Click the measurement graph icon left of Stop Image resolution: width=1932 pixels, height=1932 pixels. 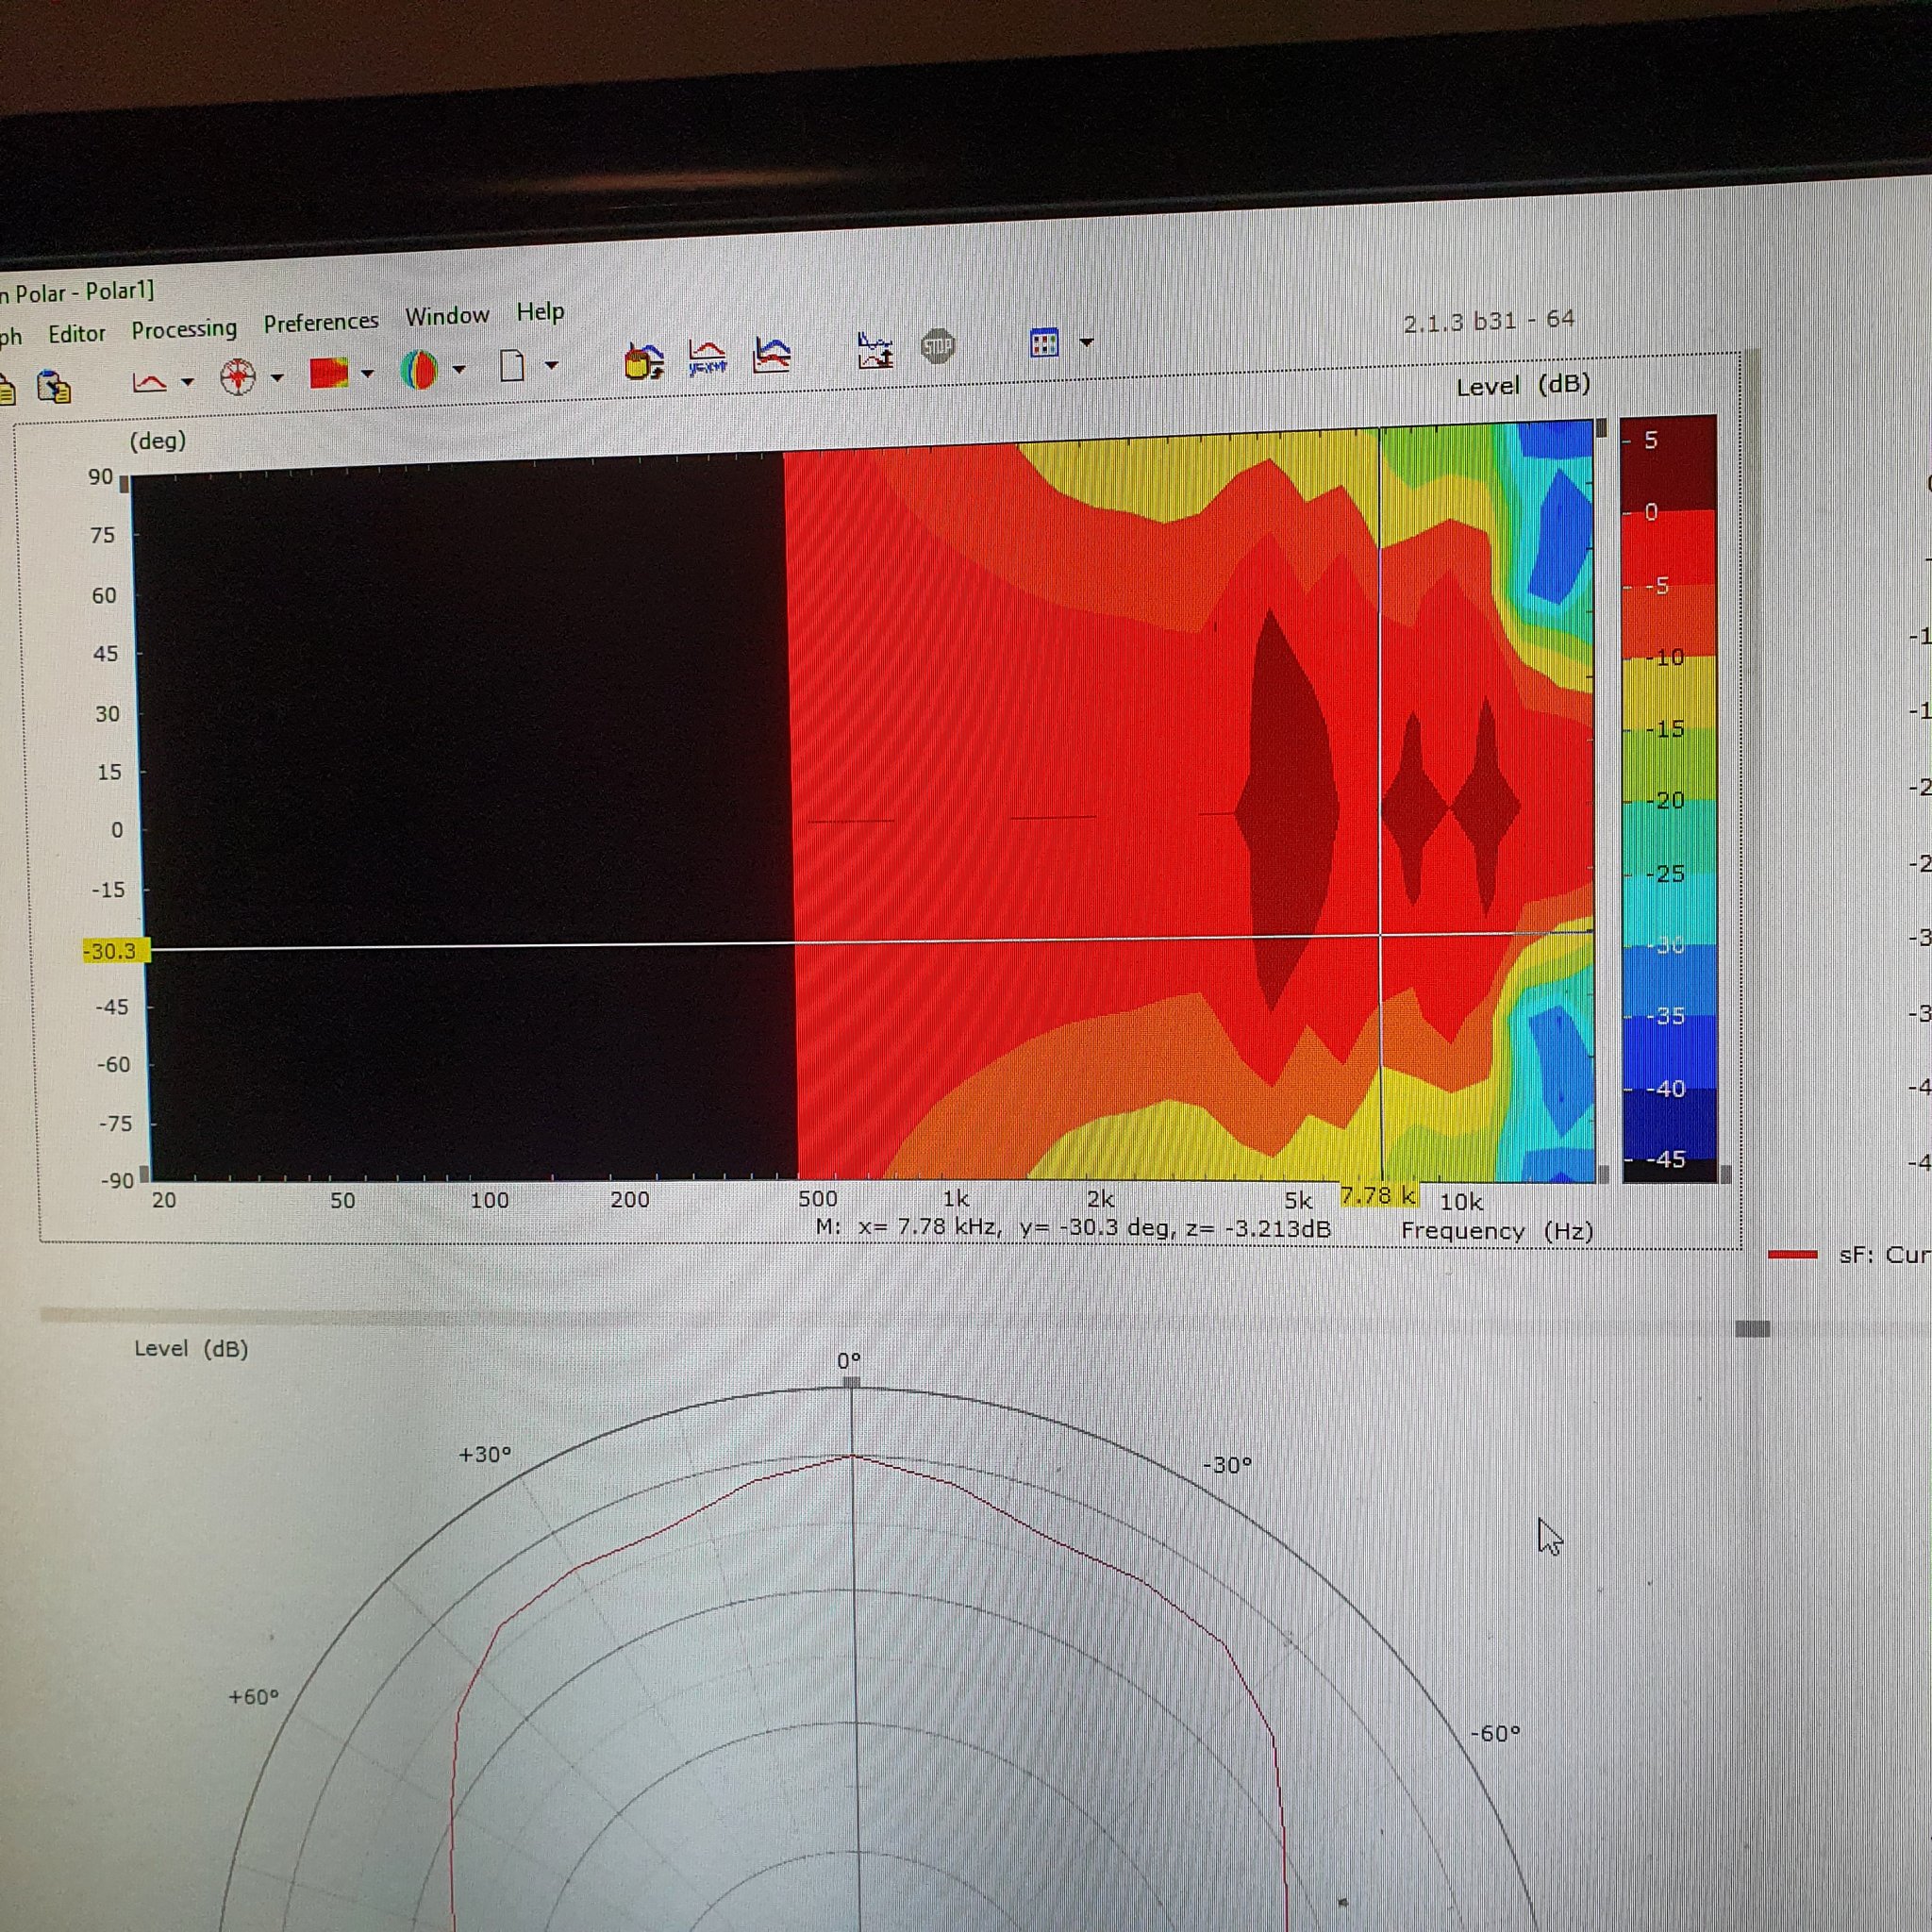pyautogui.click(x=876, y=350)
